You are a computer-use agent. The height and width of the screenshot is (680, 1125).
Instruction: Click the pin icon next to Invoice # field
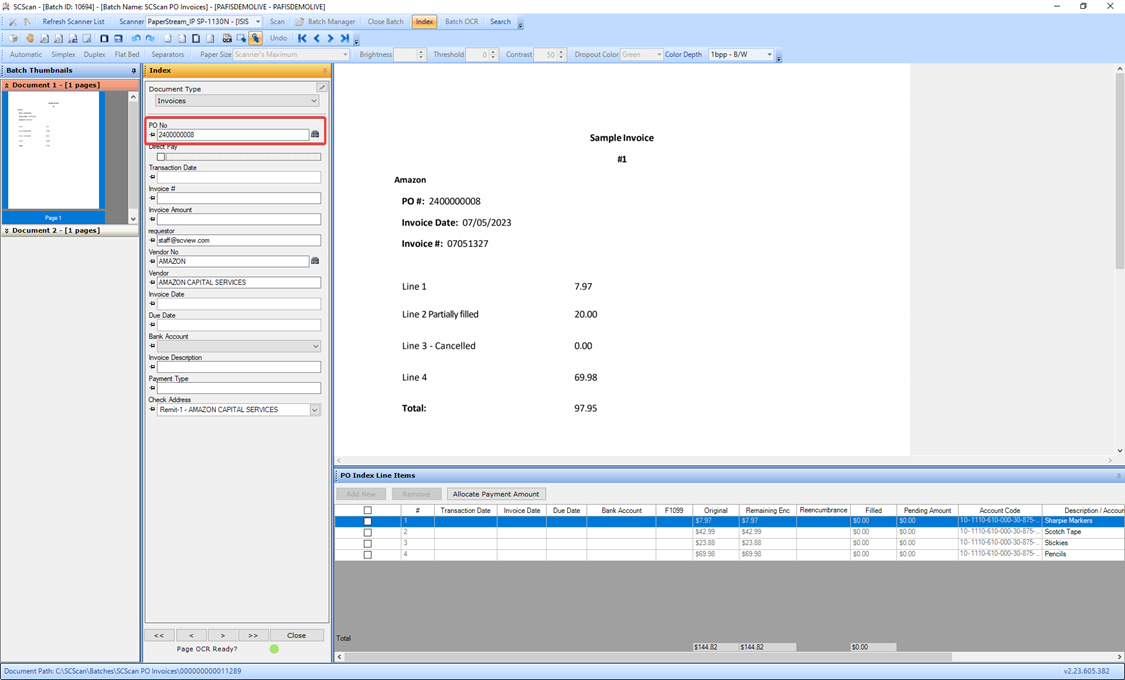coord(152,198)
